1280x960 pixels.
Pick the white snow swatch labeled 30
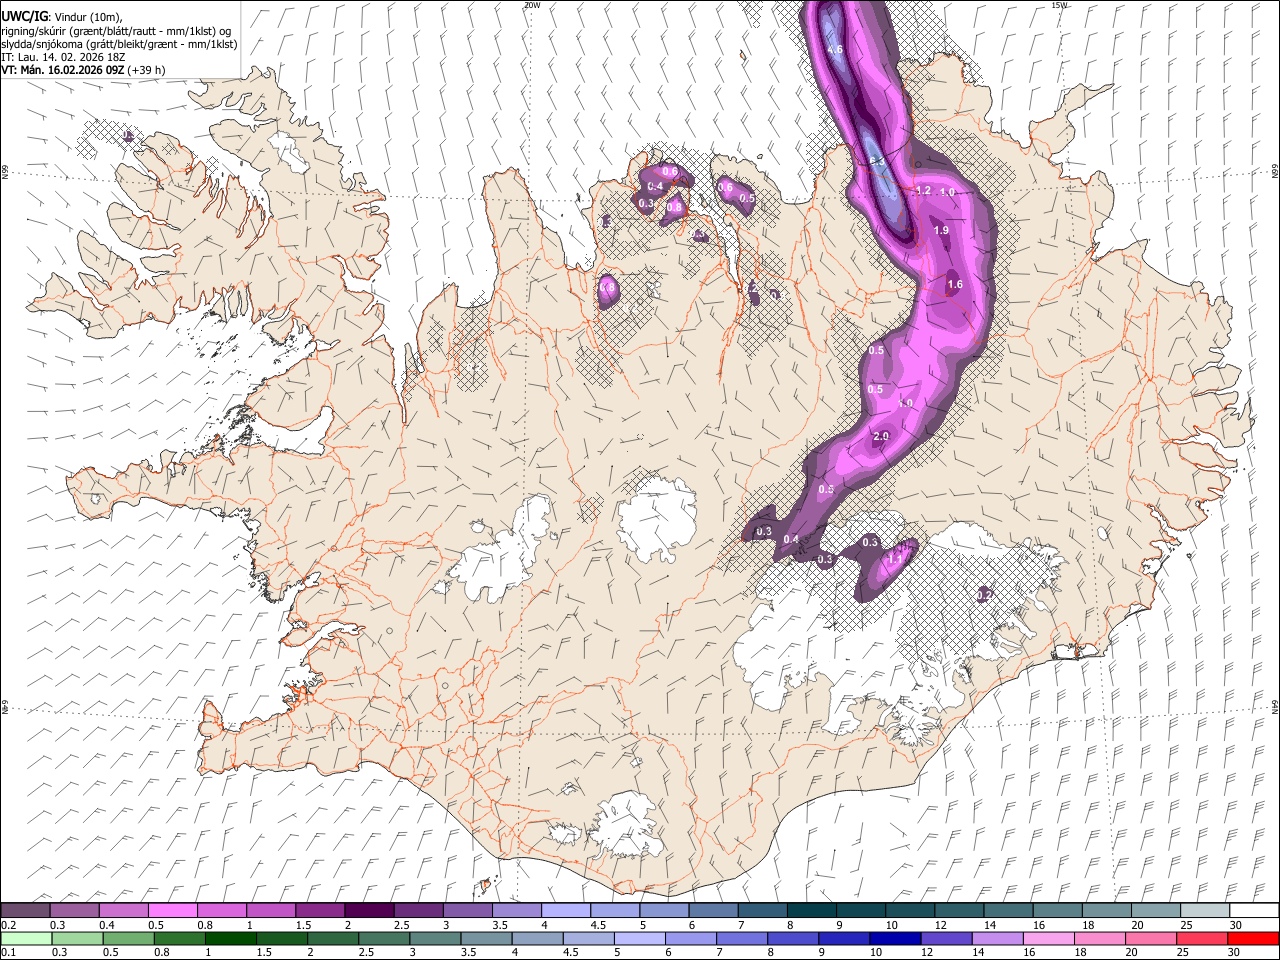(1254, 910)
